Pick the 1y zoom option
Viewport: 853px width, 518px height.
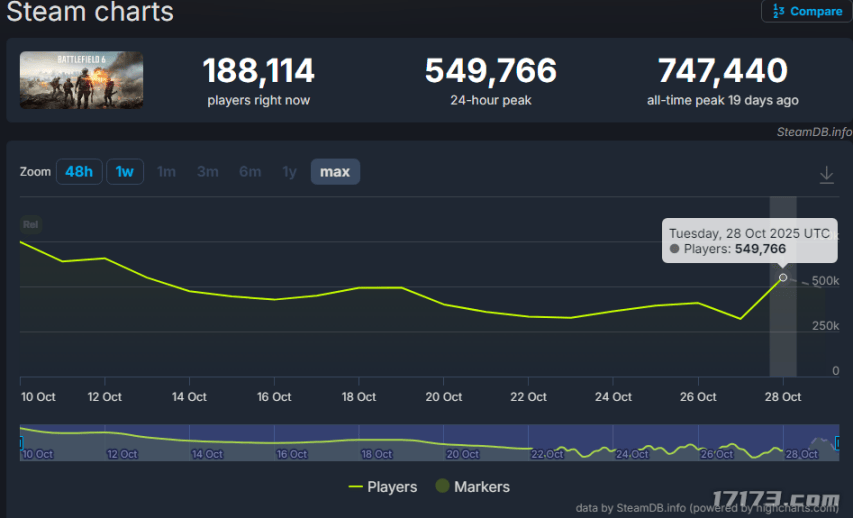289,172
